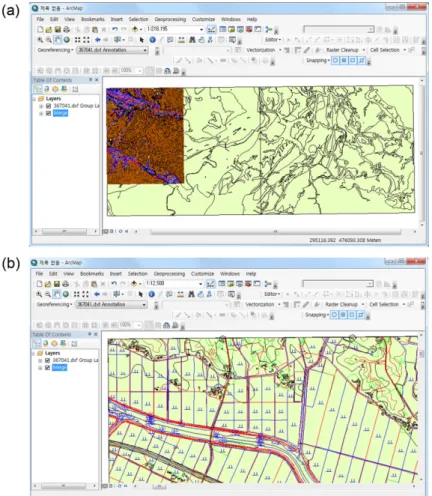
Task: Click Find binoculars icon in window (b)
Action: [191, 294]
